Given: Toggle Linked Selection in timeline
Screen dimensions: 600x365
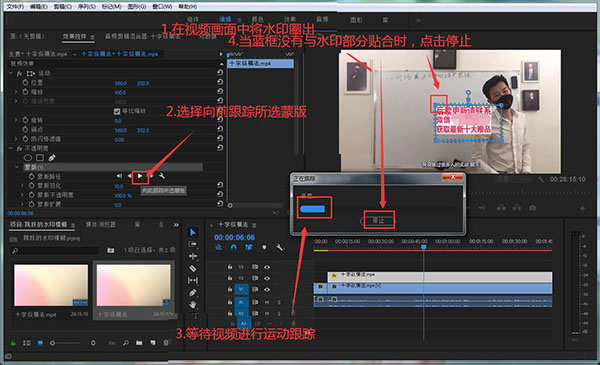Looking at the screenshot, I should point(249,248).
